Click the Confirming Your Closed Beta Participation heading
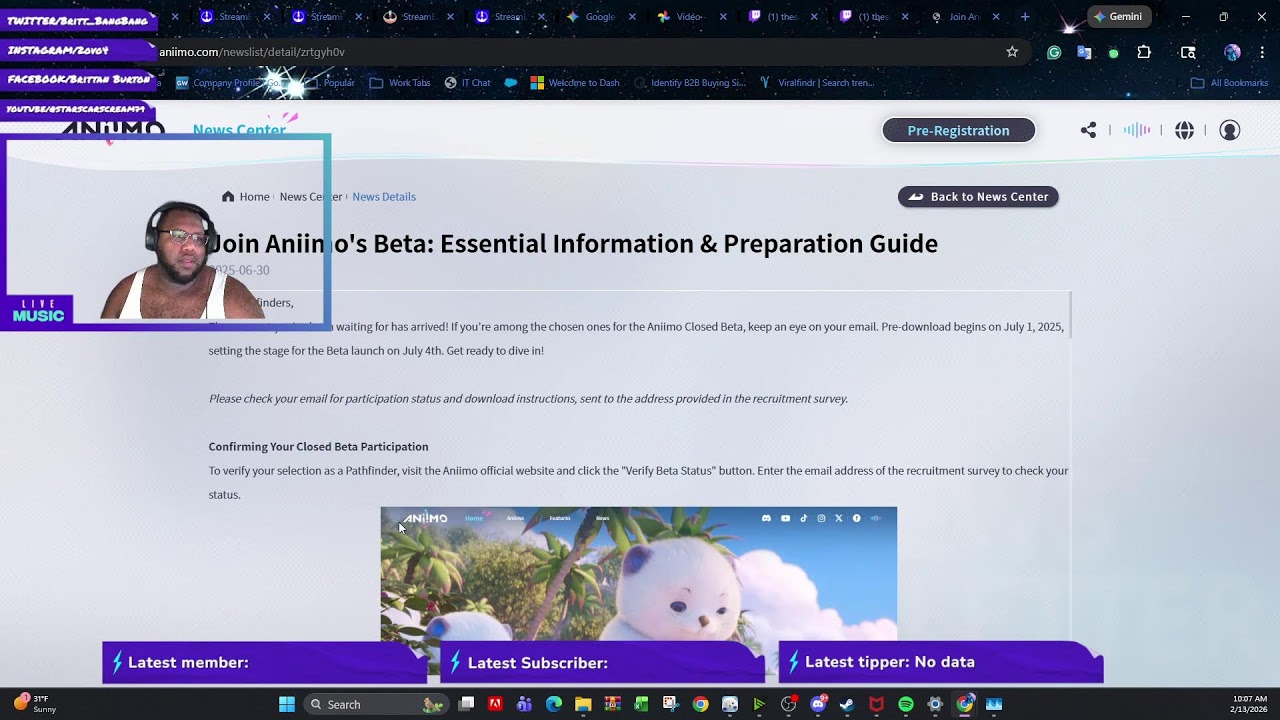Viewport: 1280px width, 720px height. [x=318, y=446]
